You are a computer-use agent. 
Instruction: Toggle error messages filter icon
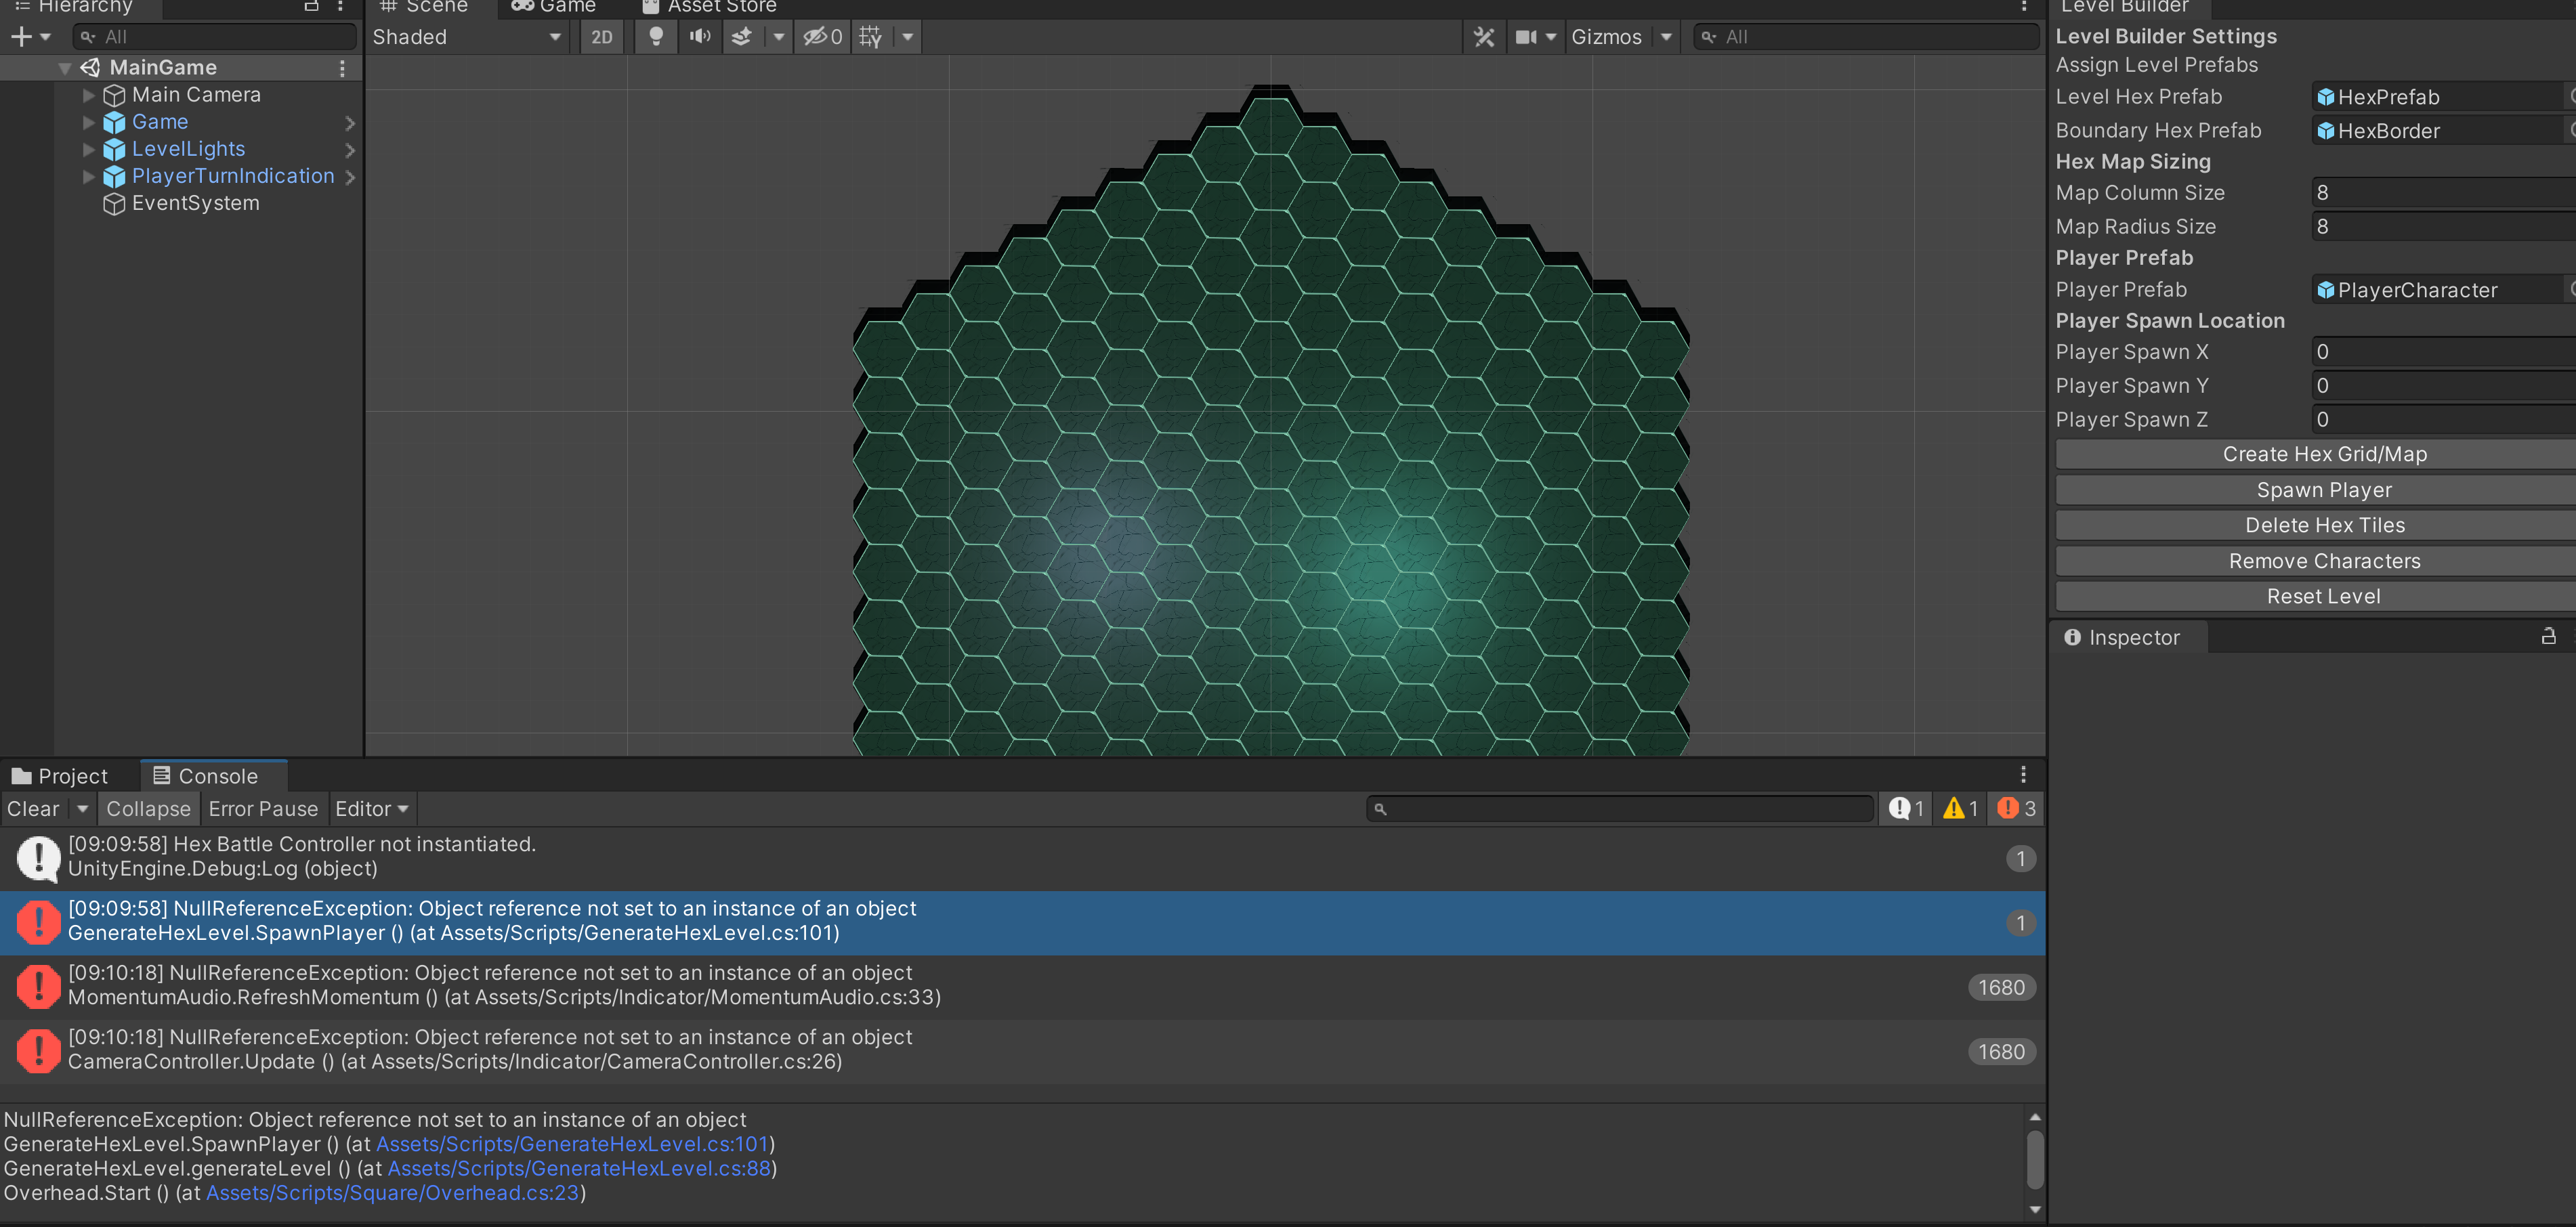point(2016,809)
